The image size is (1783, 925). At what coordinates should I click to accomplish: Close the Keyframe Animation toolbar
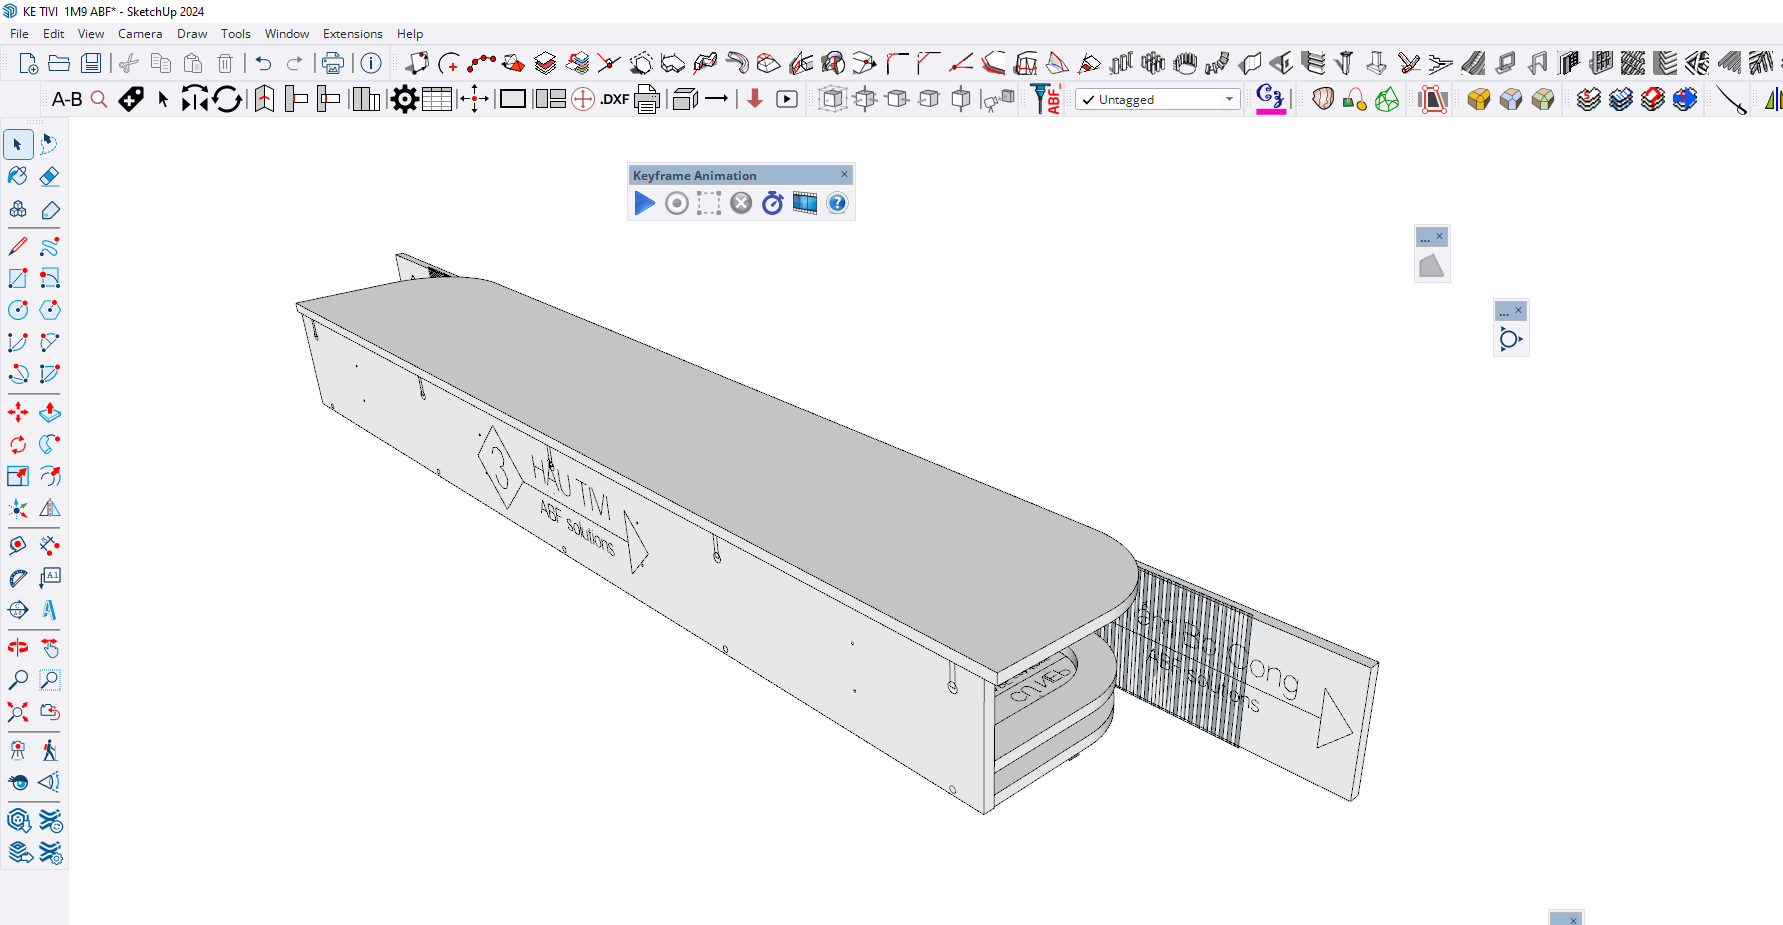pyautogui.click(x=844, y=175)
